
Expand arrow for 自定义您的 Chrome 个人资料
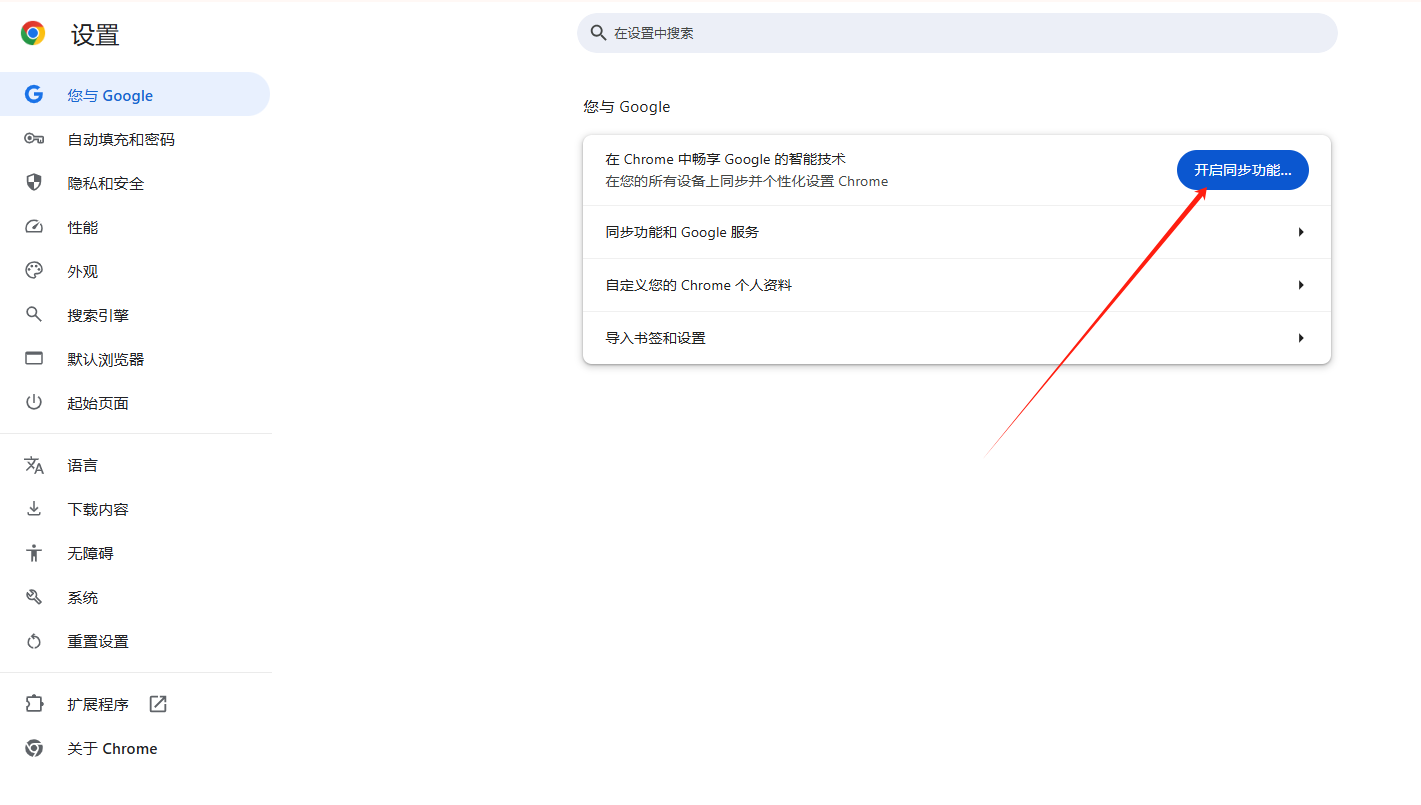tap(1301, 285)
